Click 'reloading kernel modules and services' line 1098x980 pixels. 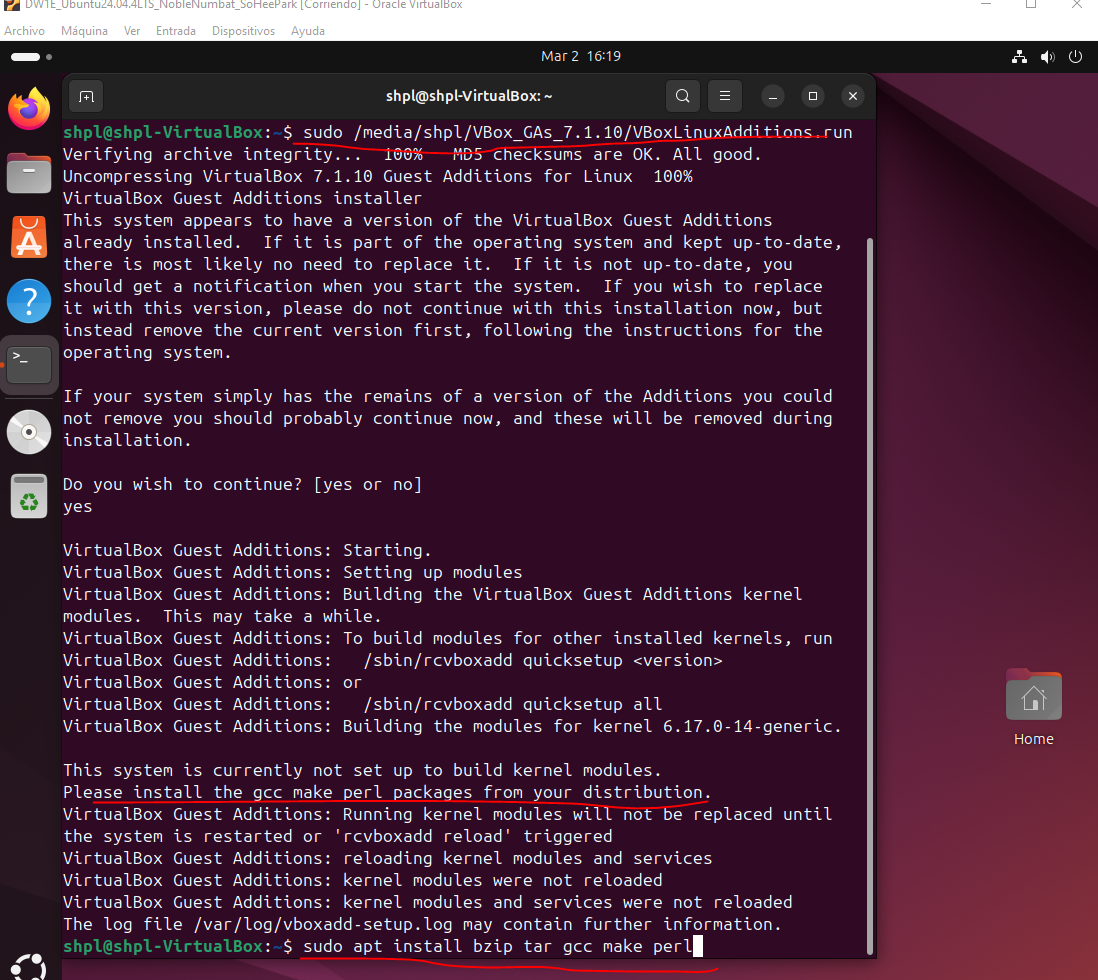(x=387, y=858)
